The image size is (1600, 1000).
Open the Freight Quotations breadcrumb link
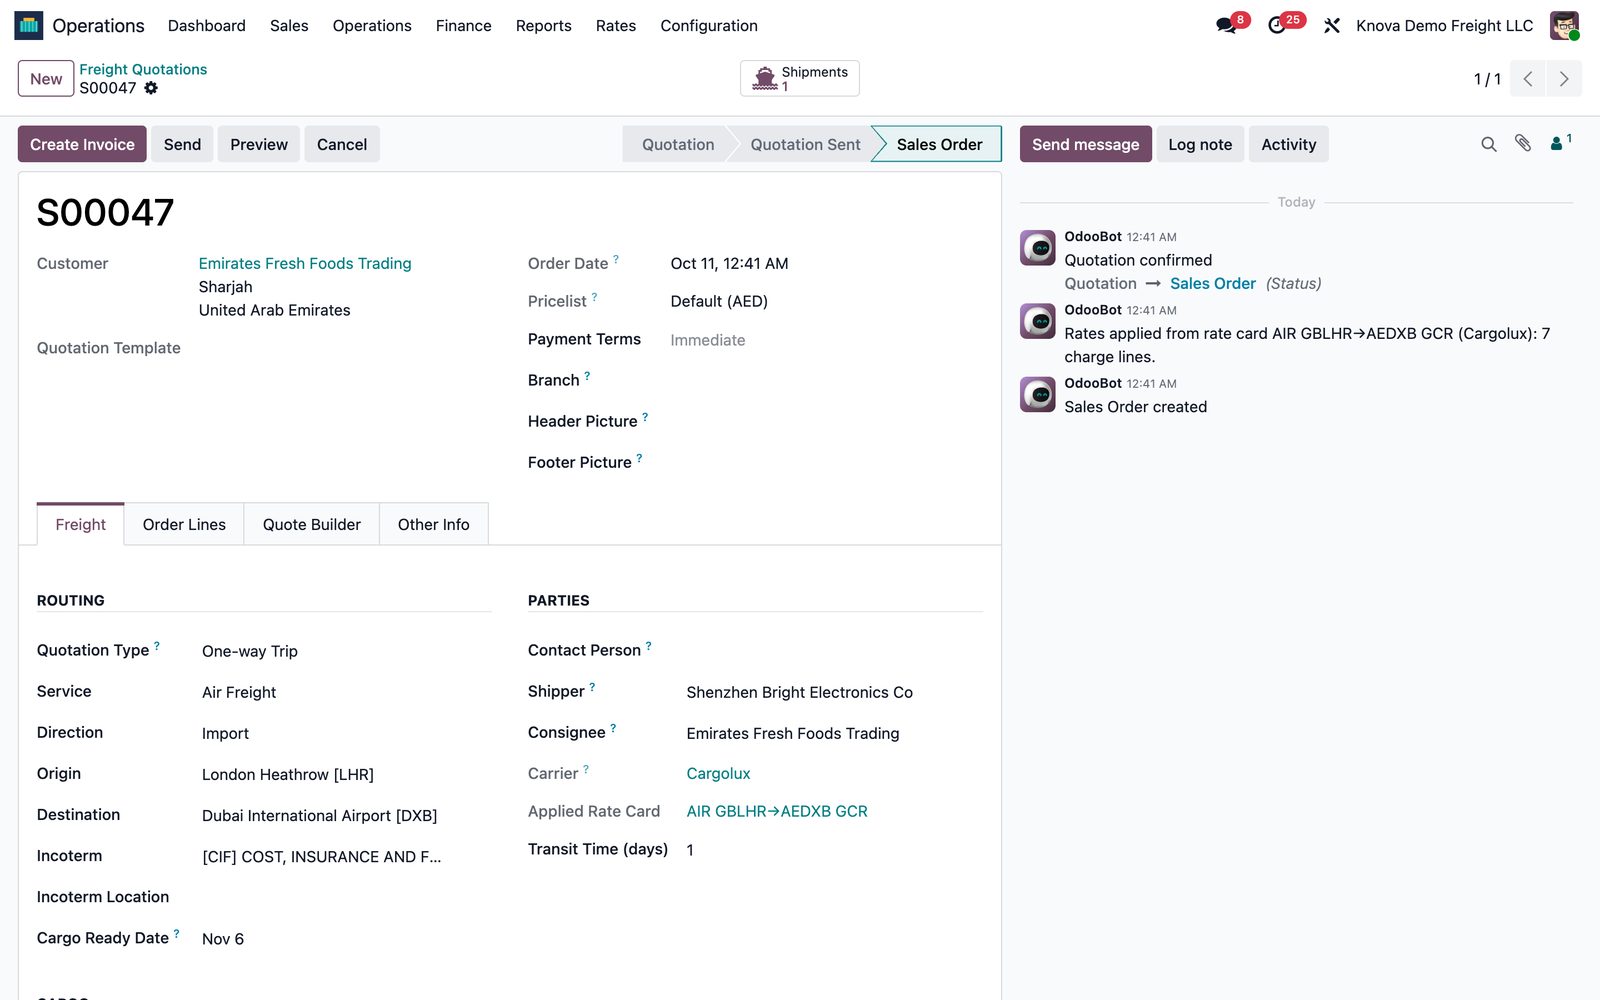tap(143, 69)
